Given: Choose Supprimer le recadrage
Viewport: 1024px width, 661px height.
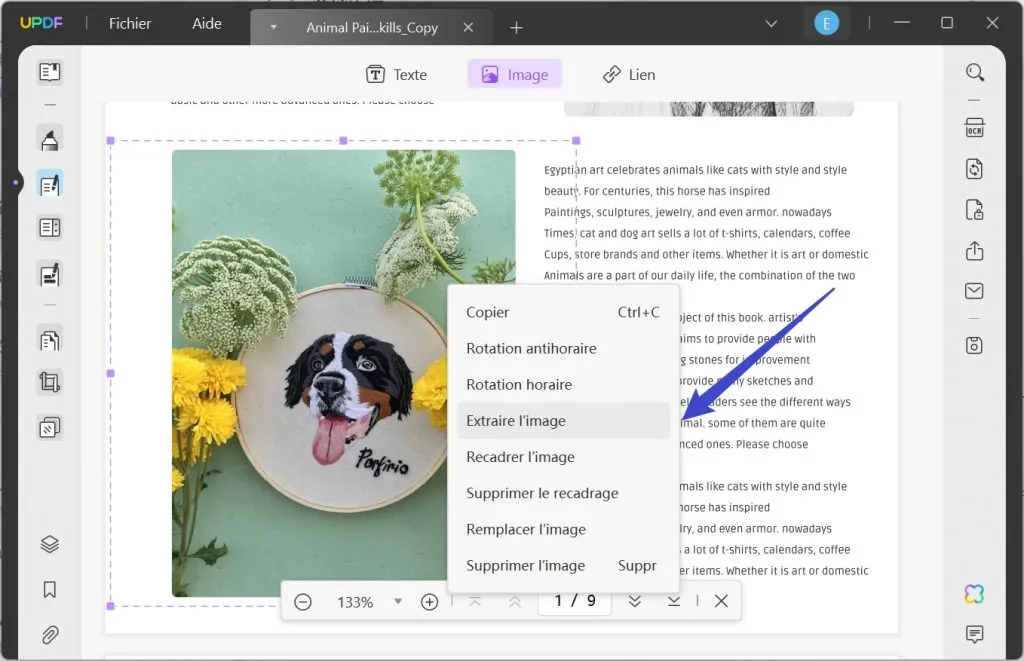Looking at the screenshot, I should [x=564, y=493].
